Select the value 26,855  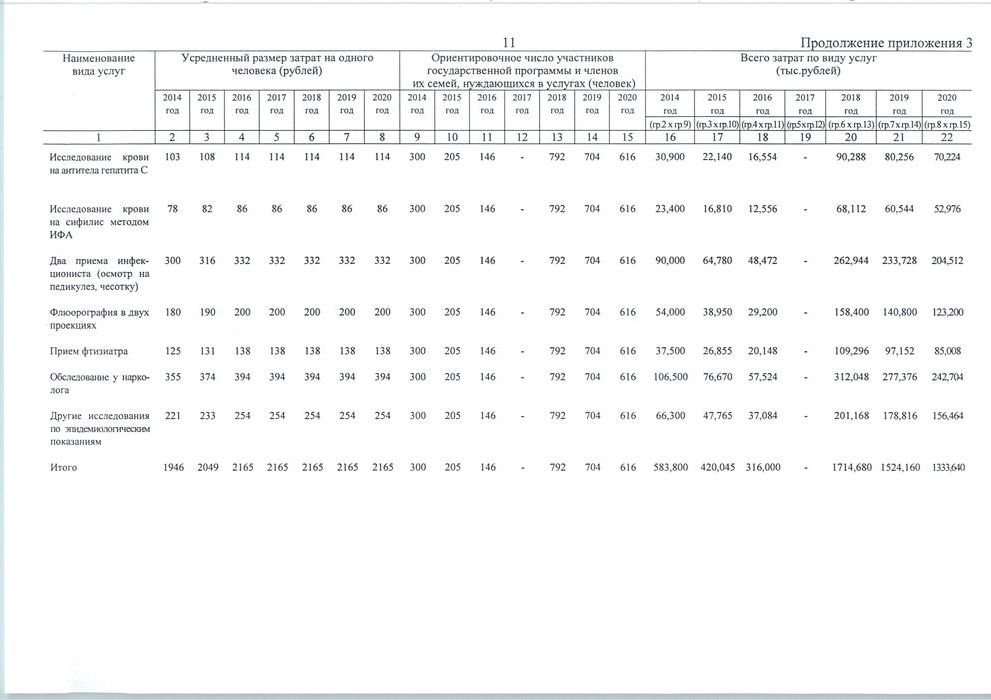(717, 351)
